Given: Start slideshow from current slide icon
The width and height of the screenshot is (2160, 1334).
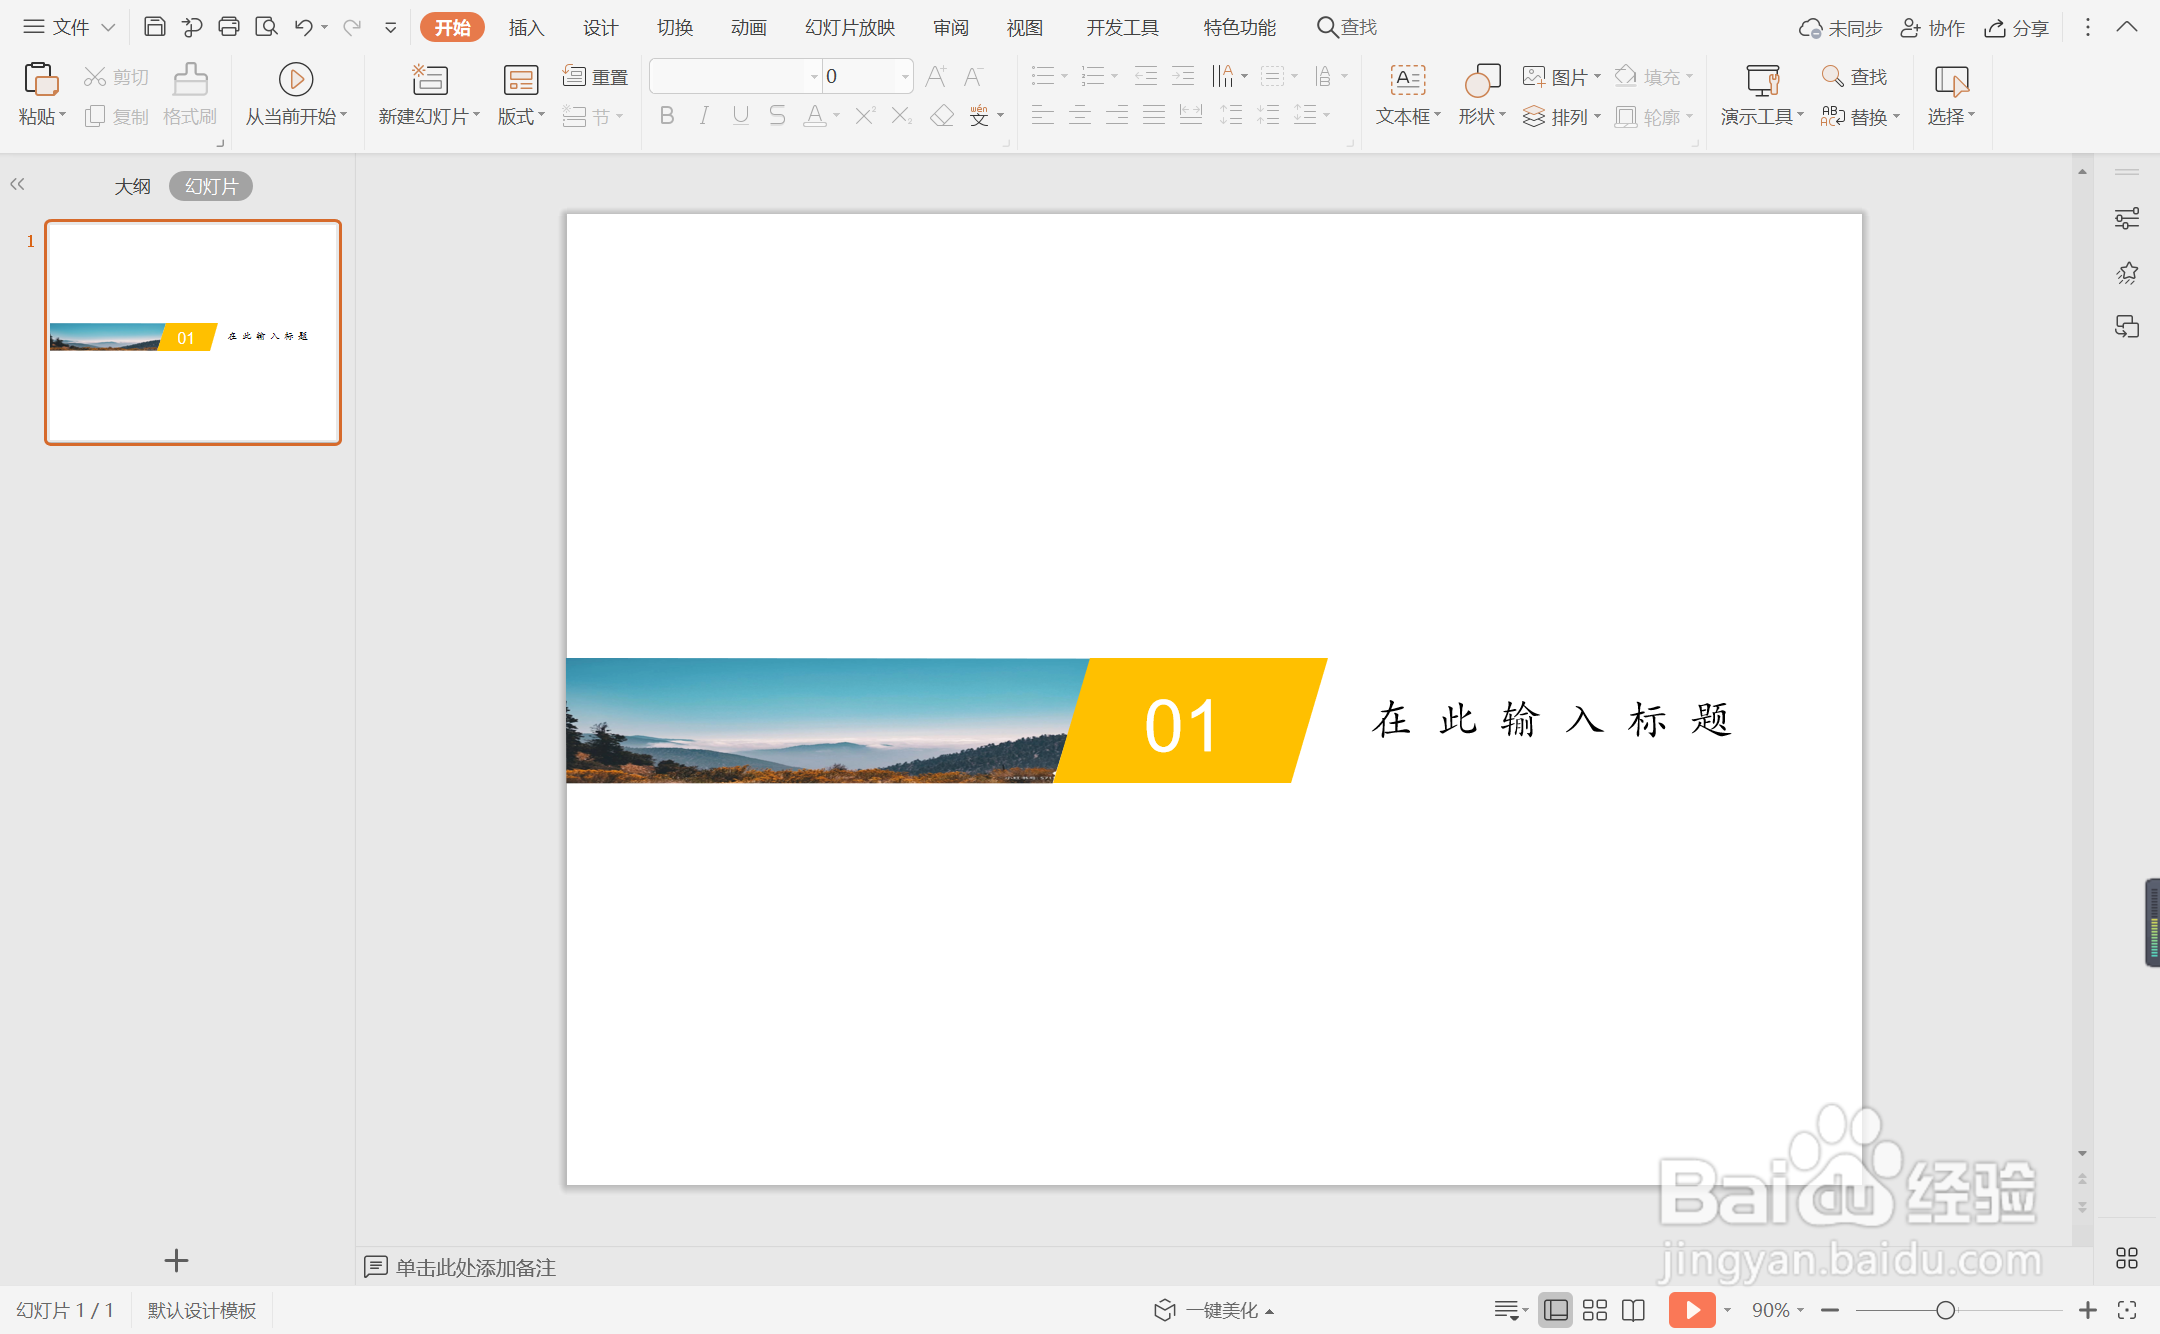Looking at the screenshot, I should (296, 80).
